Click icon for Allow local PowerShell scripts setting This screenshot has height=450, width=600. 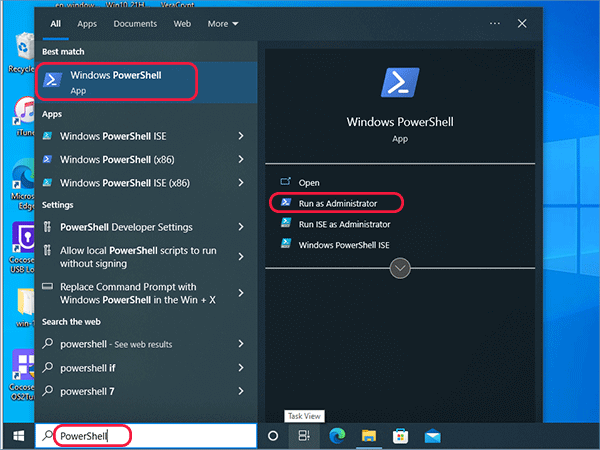pyautogui.click(x=47, y=250)
